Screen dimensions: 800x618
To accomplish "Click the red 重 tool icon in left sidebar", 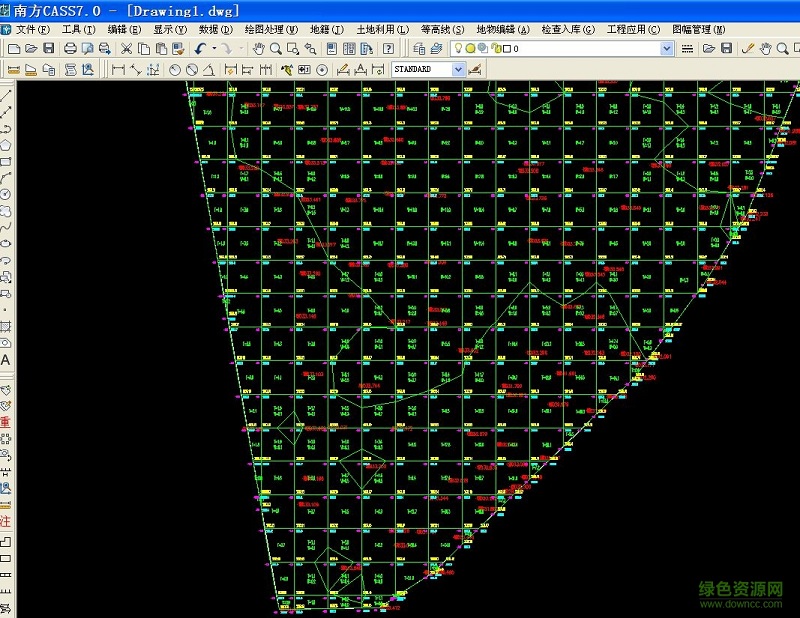I will click(x=6, y=422).
